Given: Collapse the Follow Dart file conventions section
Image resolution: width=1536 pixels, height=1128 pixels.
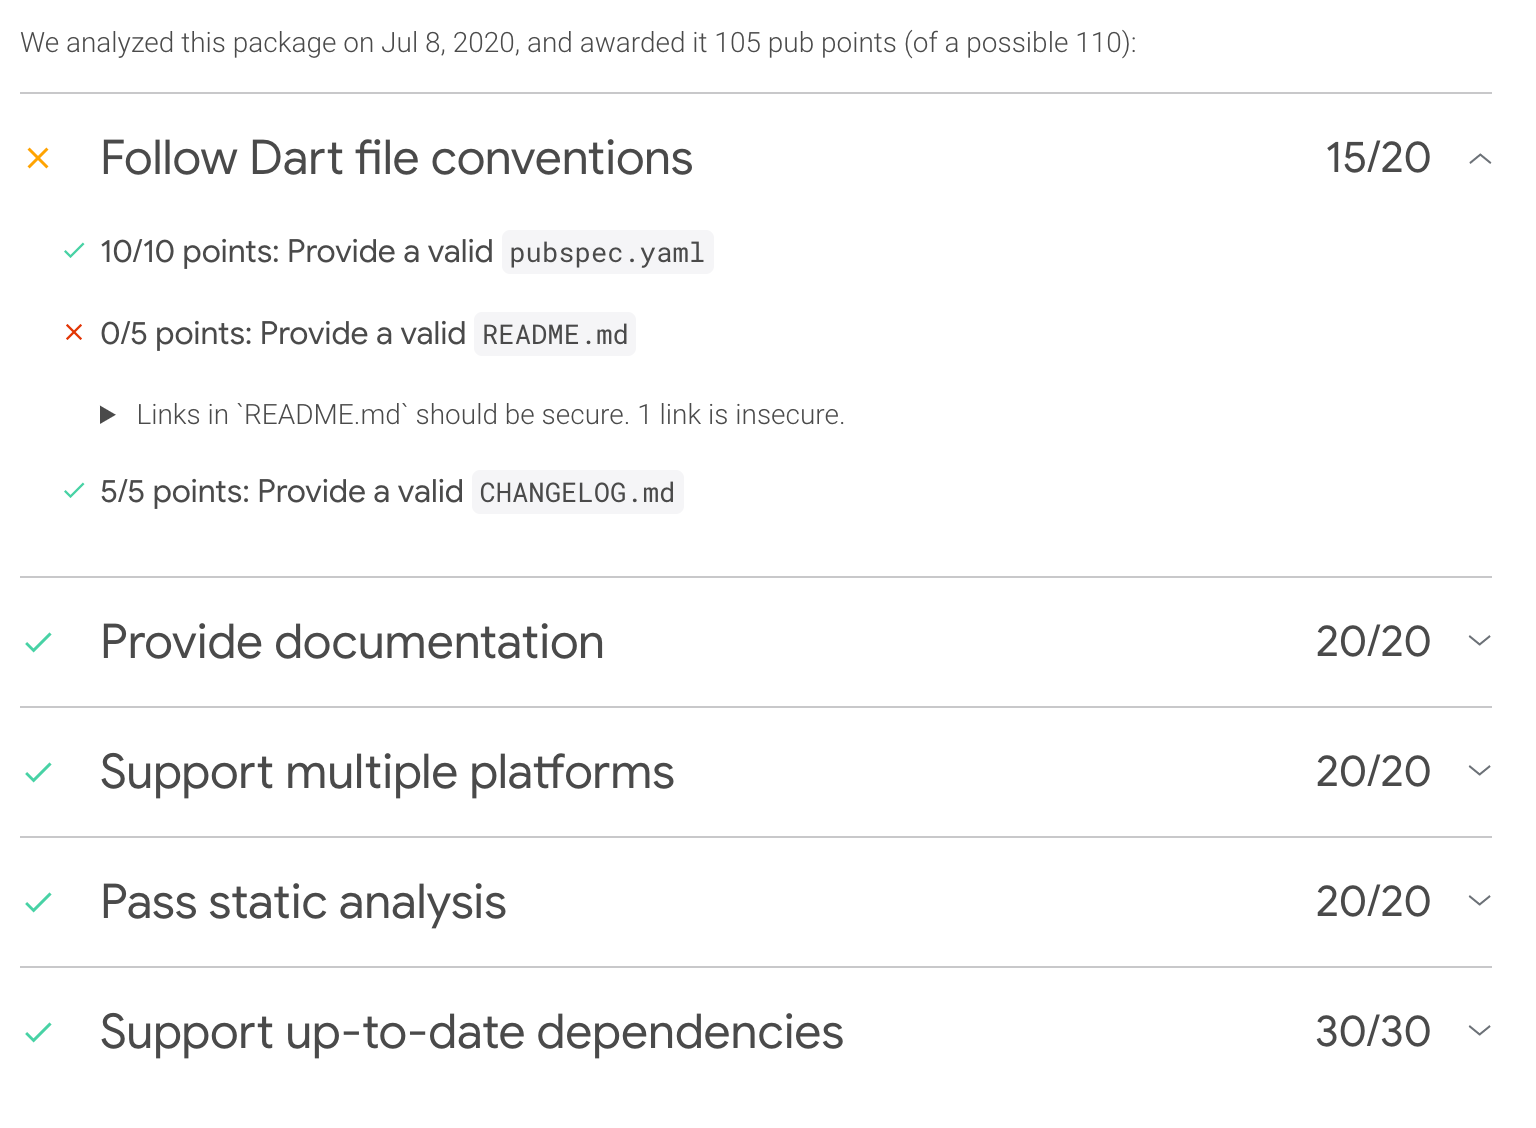Looking at the screenshot, I should [x=1480, y=159].
